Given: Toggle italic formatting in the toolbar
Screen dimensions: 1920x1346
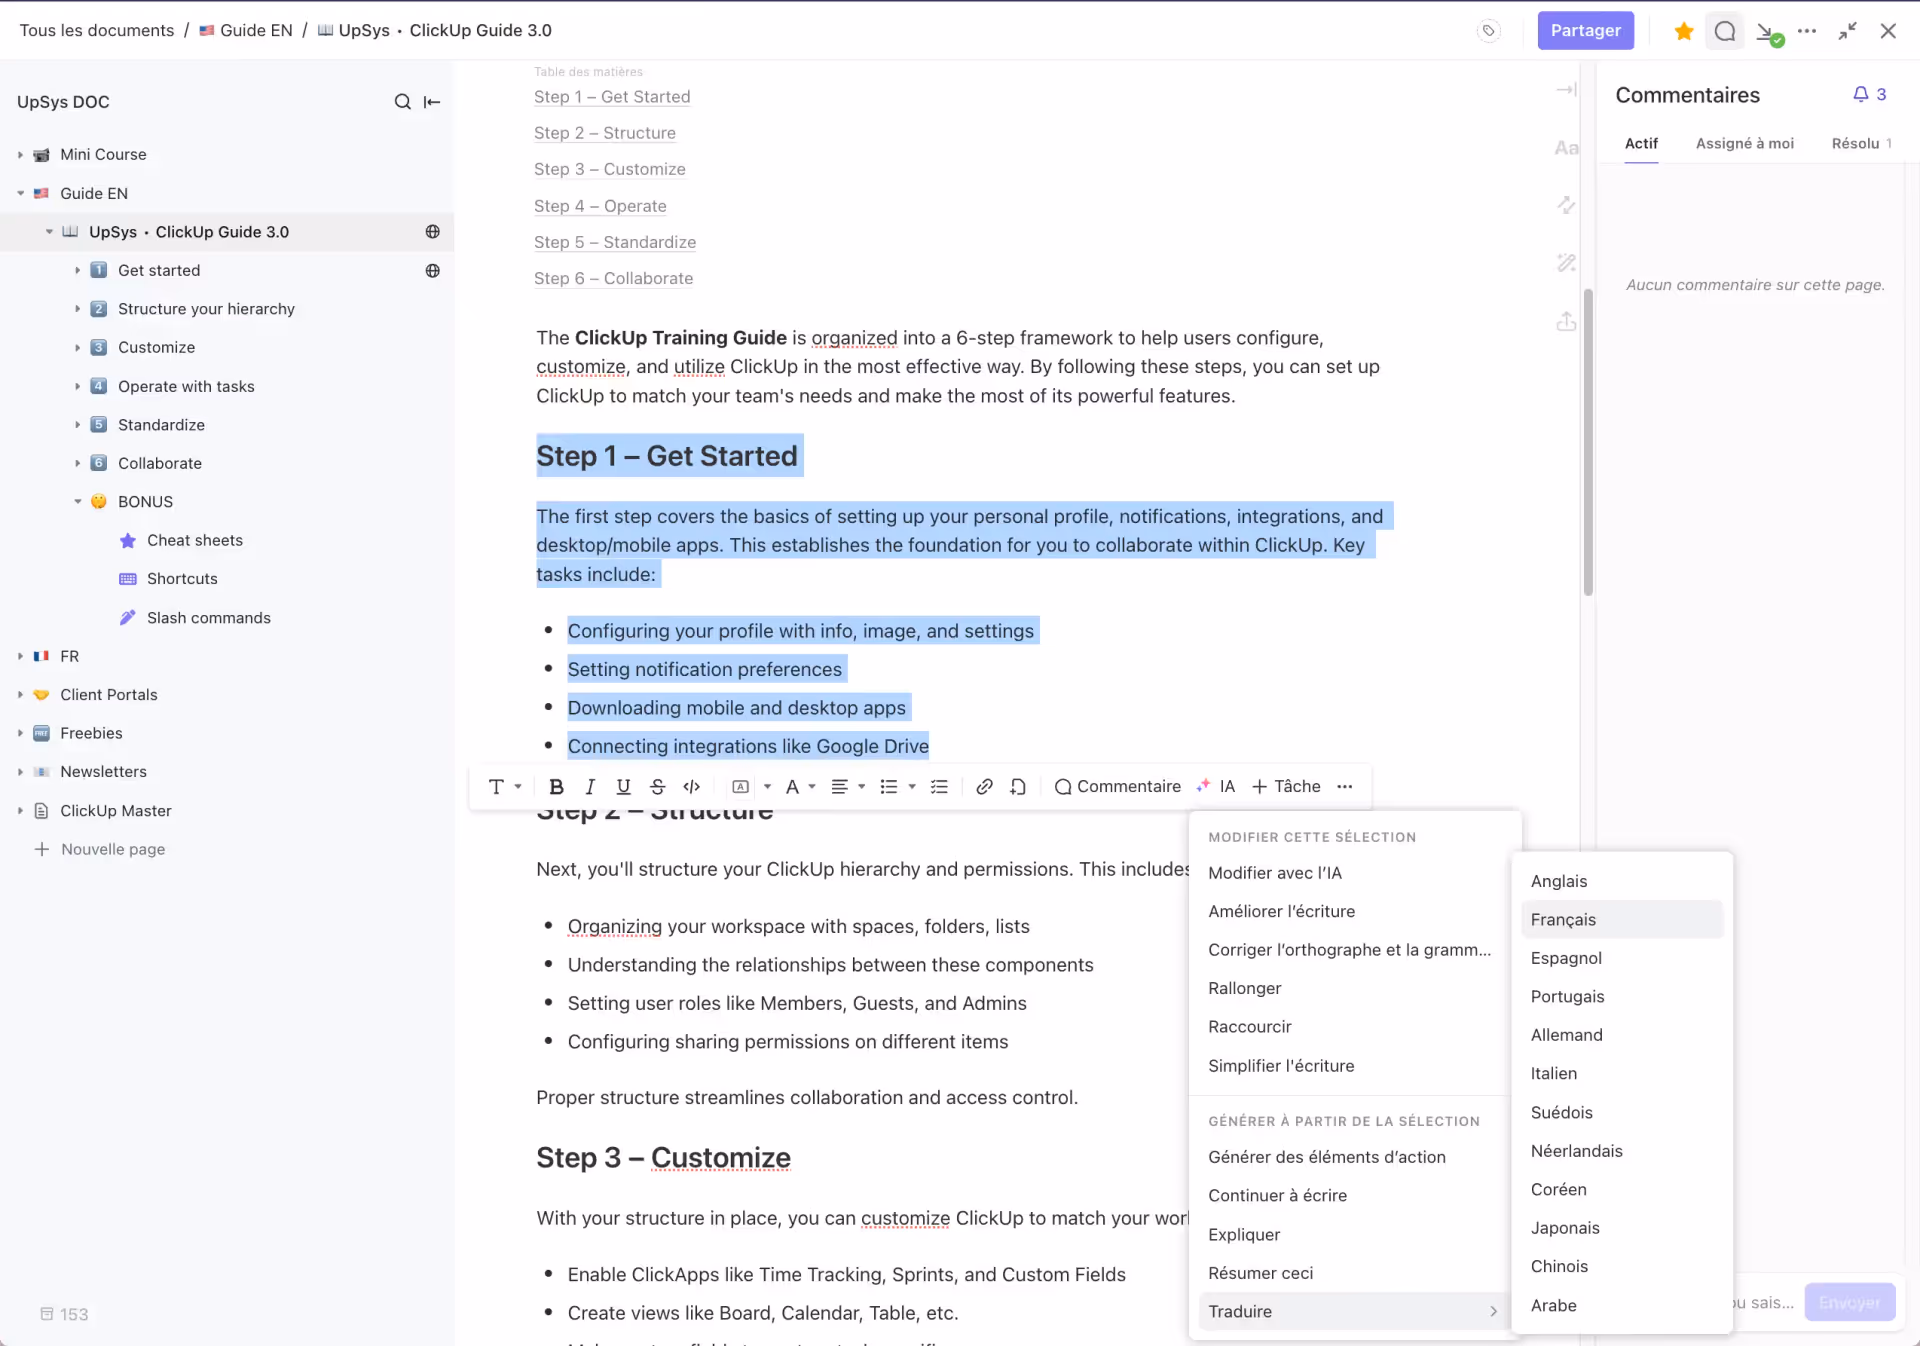Looking at the screenshot, I should pos(590,787).
